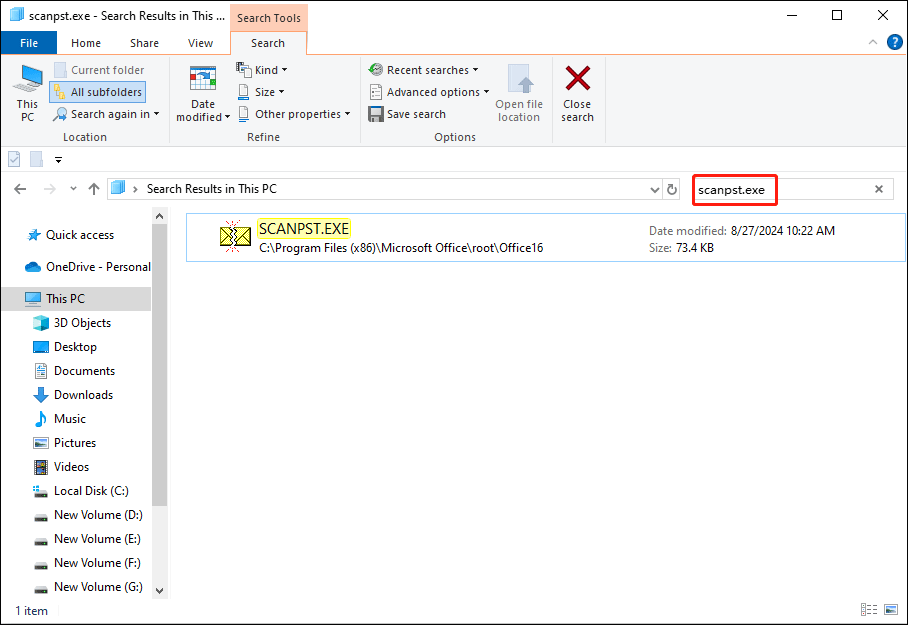Open OneDrive - Personal in sidebar

click(x=88, y=267)
